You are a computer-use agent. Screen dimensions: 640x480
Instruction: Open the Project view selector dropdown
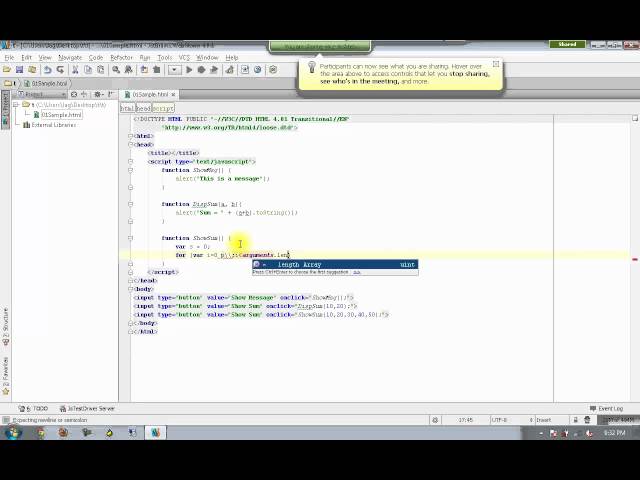[x=41, y=94]
